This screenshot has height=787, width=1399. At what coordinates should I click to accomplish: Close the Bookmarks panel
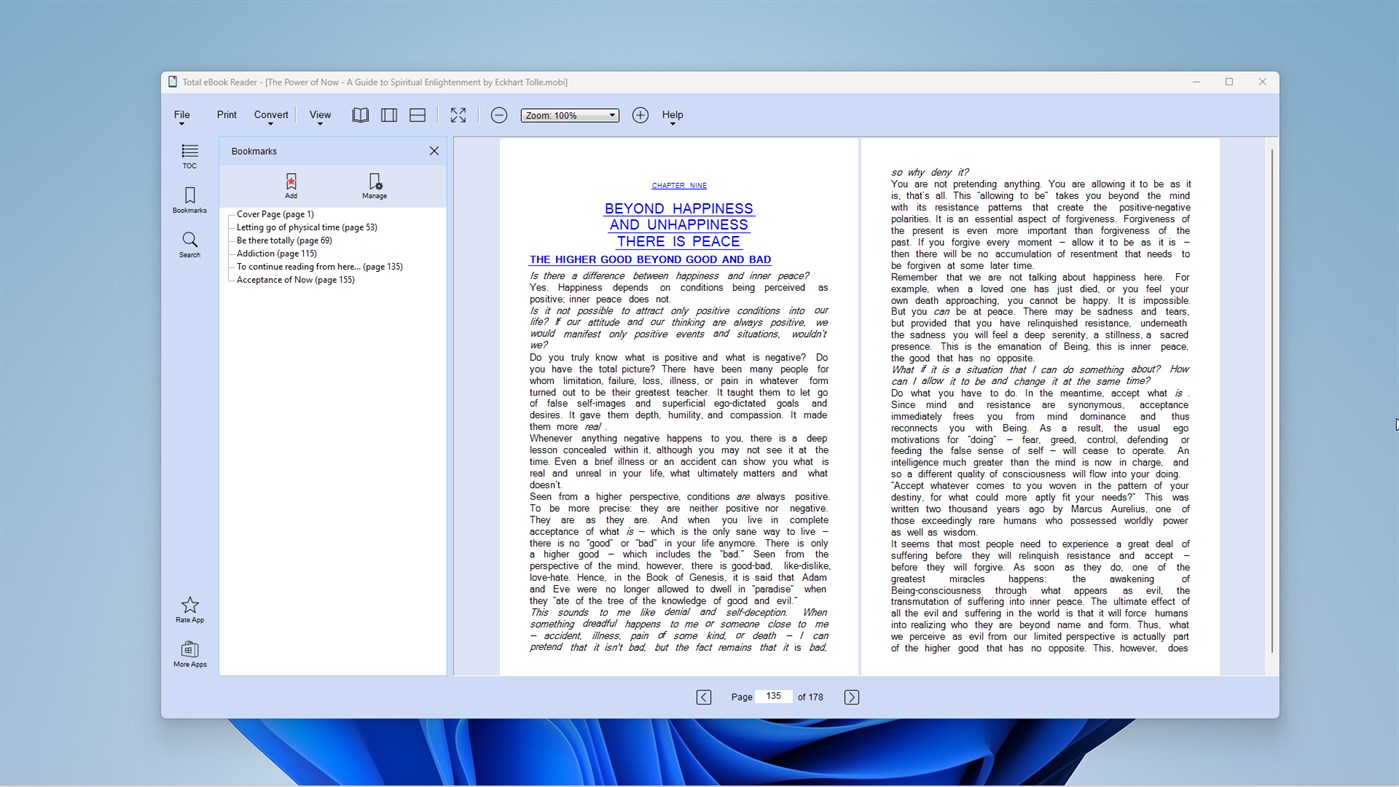tap(434, 150)
